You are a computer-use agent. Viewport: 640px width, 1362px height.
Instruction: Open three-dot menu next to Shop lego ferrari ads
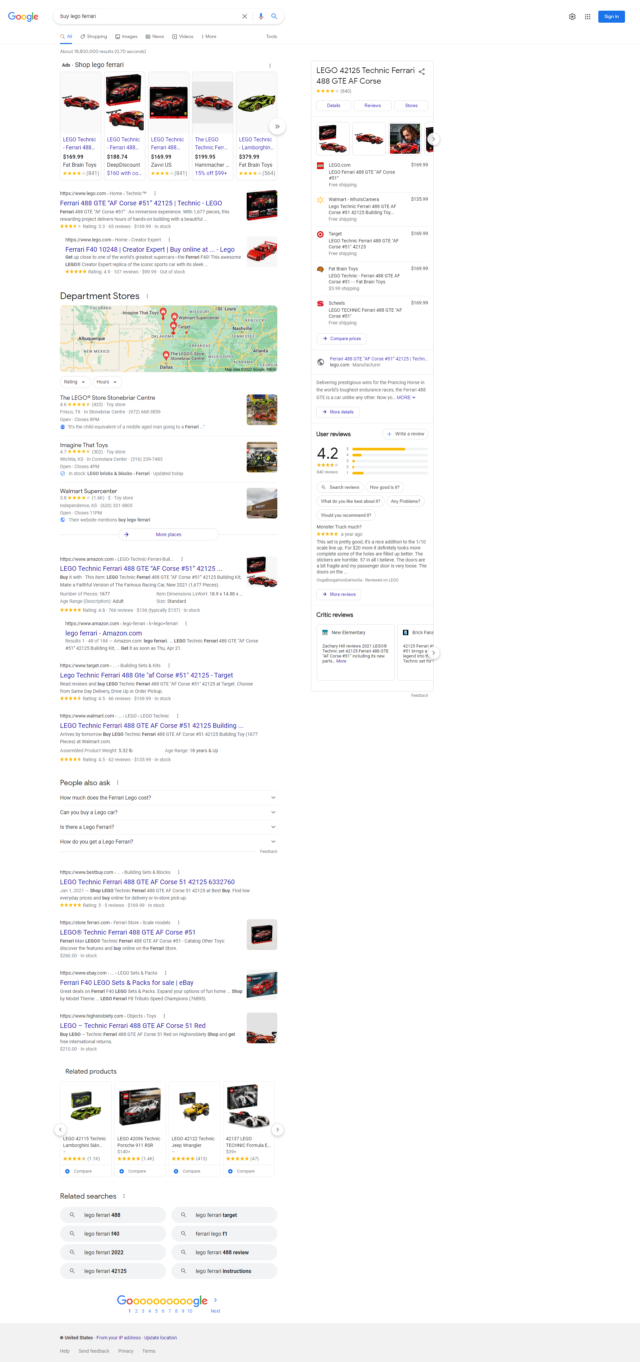269,65
